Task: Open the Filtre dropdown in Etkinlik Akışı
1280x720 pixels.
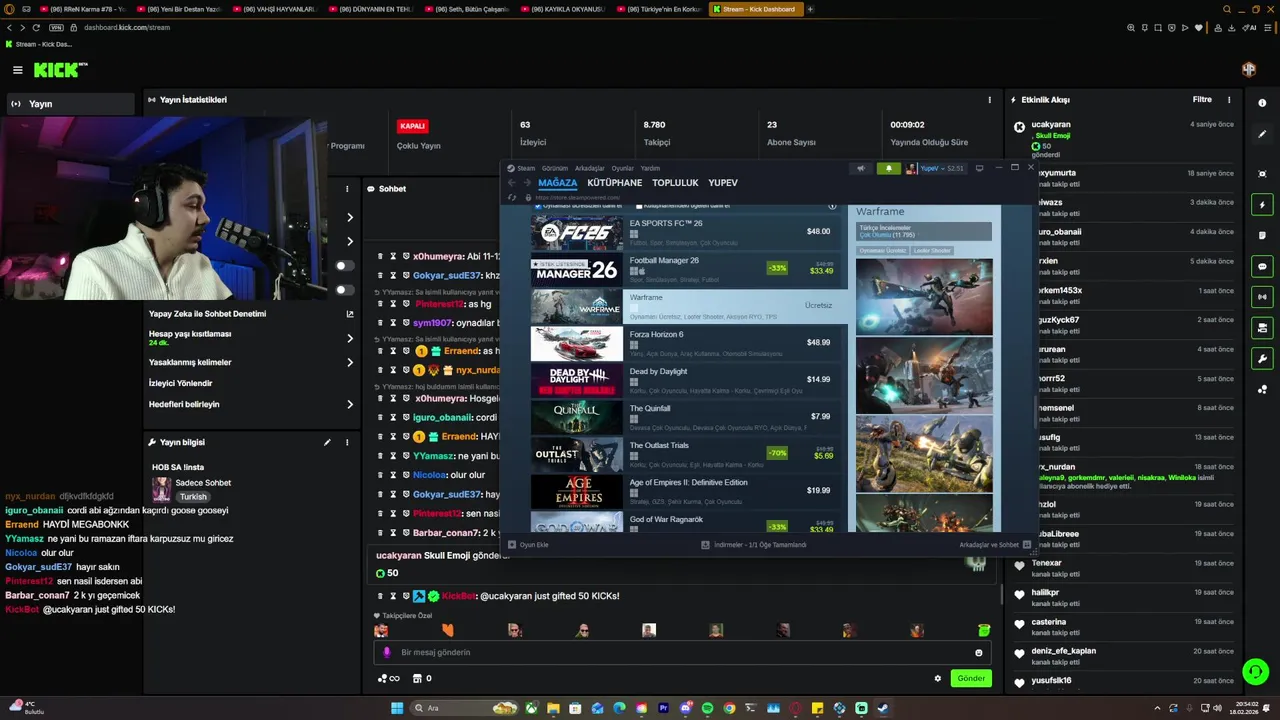Action: pos(1202,100)
